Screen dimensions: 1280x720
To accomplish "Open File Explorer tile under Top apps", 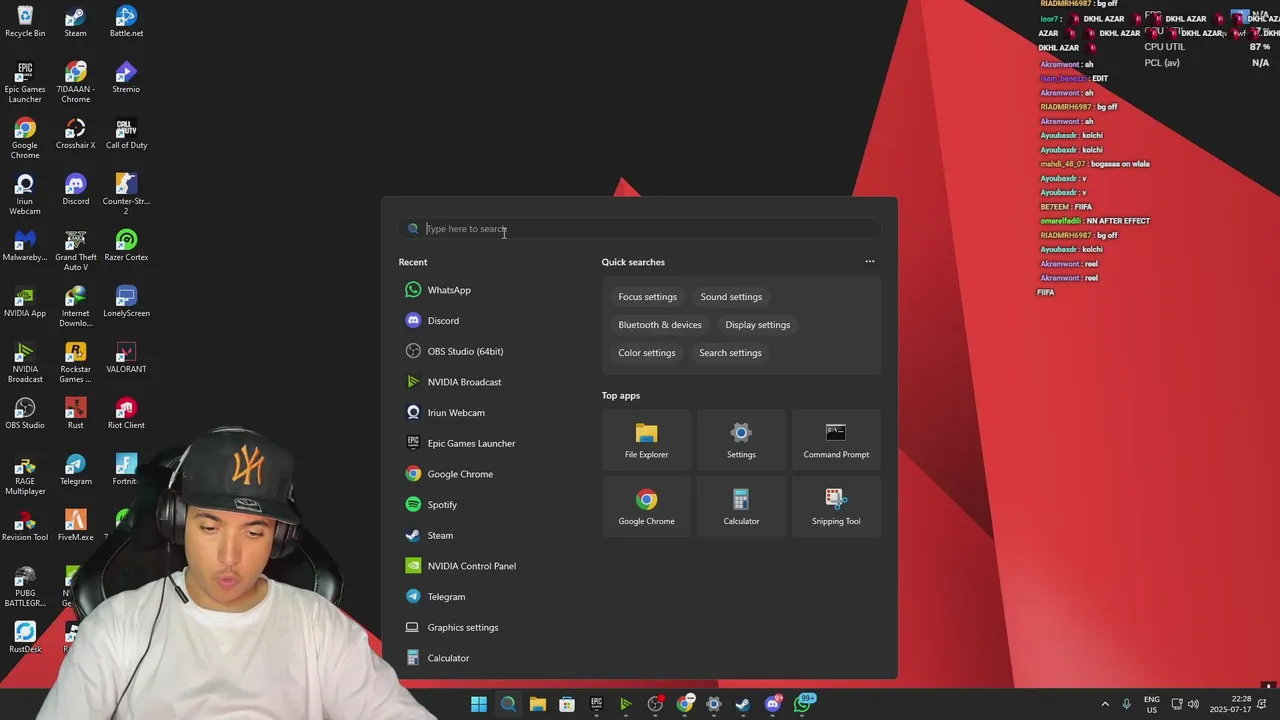I will pyautogui.click(x=646, y=441).
